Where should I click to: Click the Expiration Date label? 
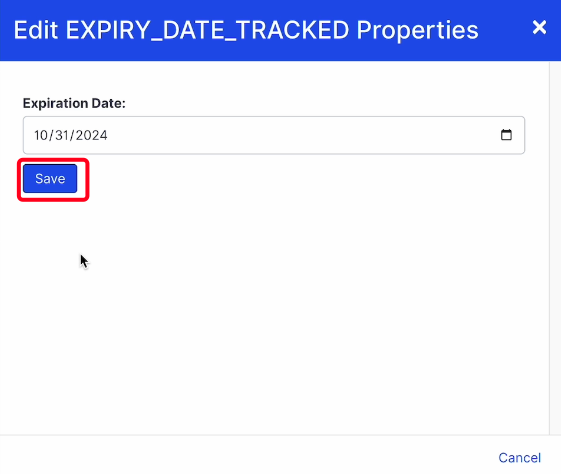[74, 103]
